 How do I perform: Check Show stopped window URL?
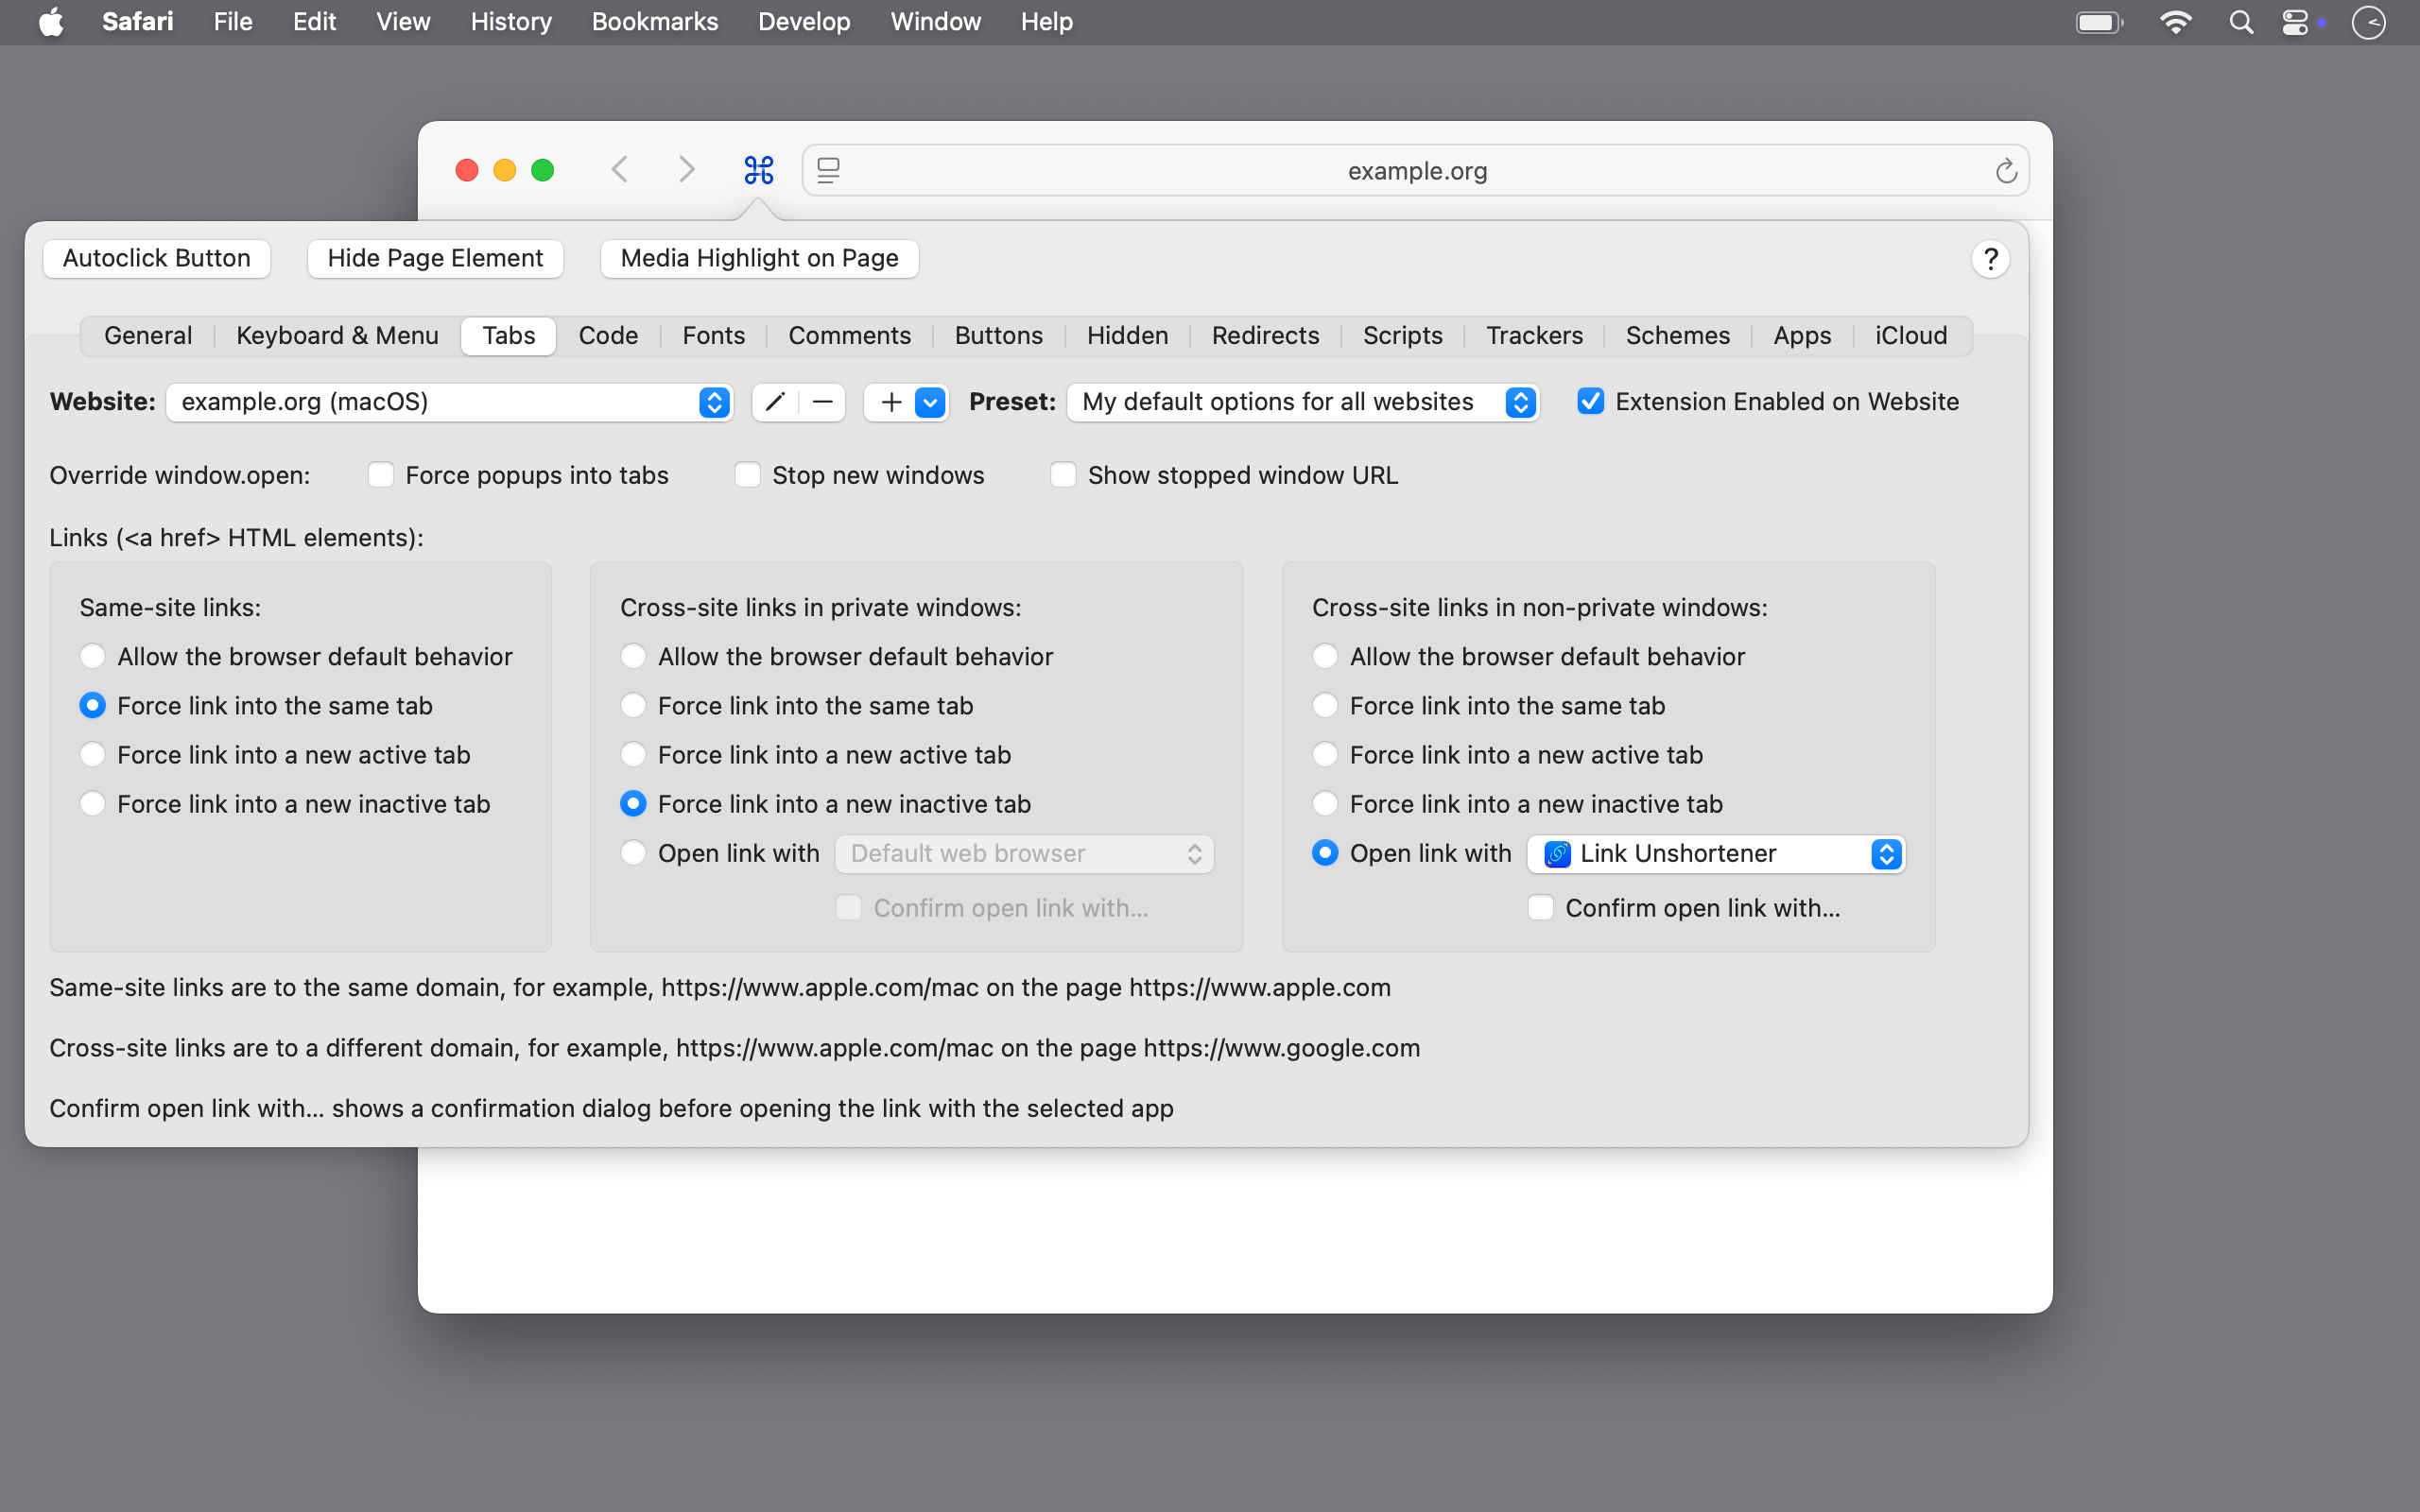[x=1063, y=475]
